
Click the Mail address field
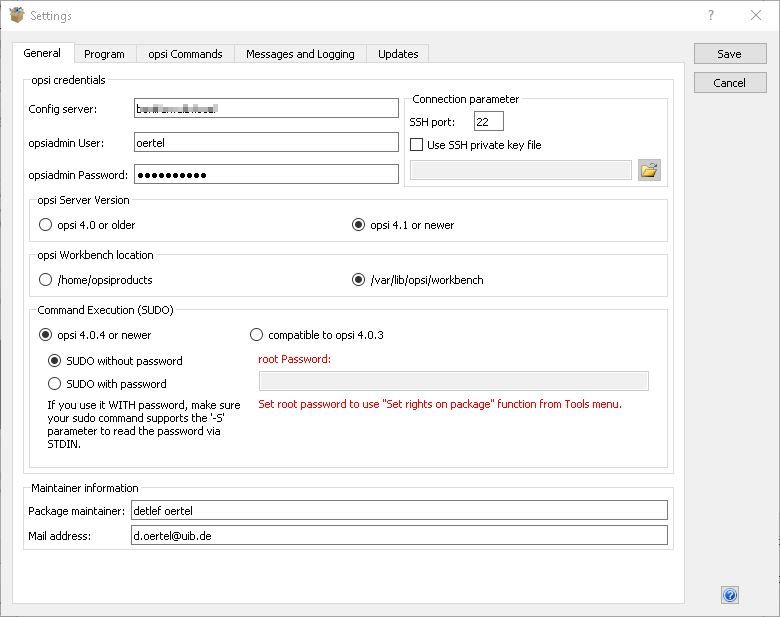click(x=399, y=535)
